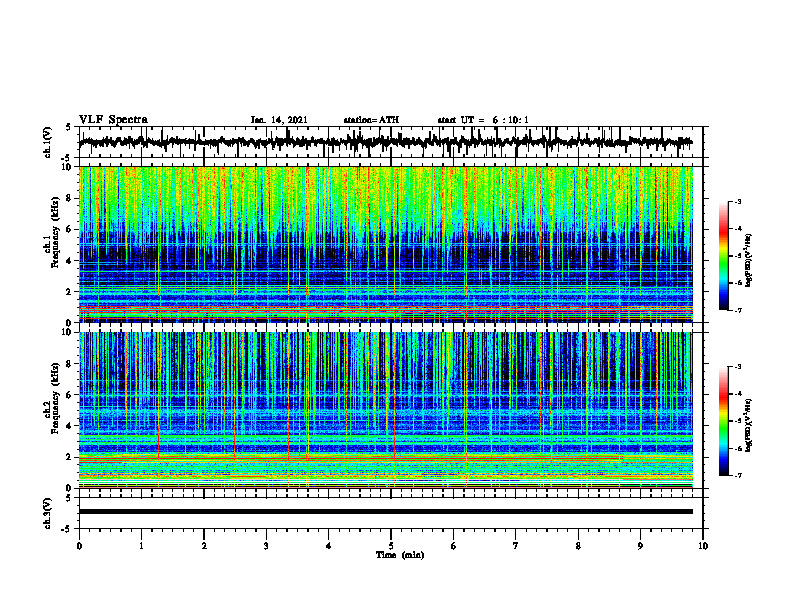Click the ch.2 "Frequency (kHz)" axis label

55,397
